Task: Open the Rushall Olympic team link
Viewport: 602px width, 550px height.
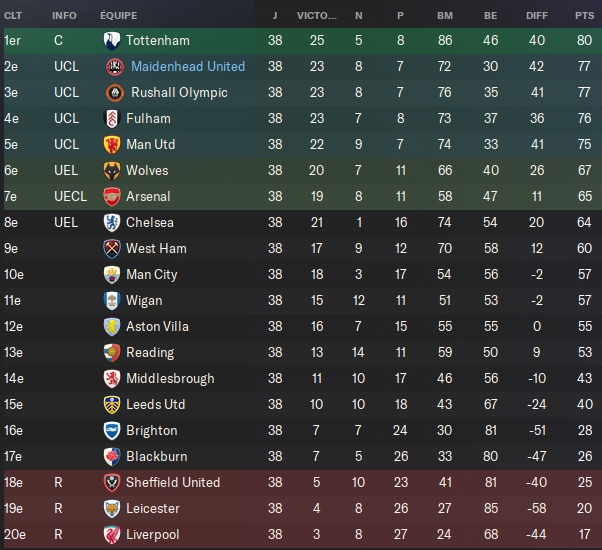Action: 176,92
